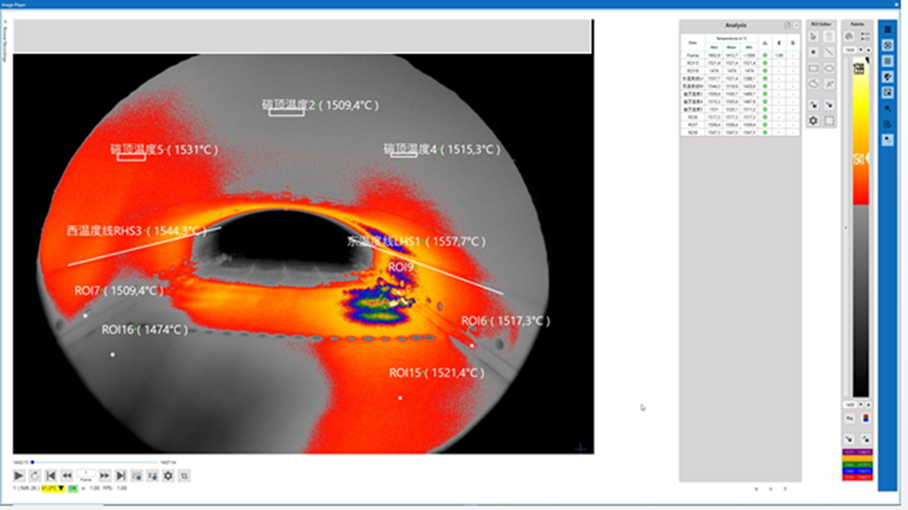Click the grid table icon in blue sidebar

(x=888, y=61)
